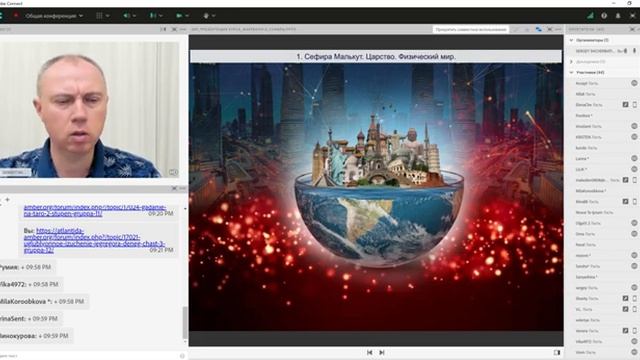Go to the previous slide
640x360 pixels.
coord(369,352)
